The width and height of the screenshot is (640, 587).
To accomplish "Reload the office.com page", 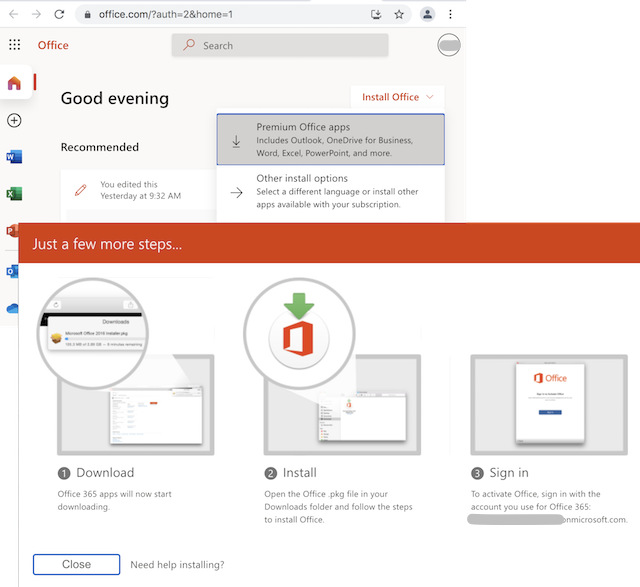I will coord(59,15).
